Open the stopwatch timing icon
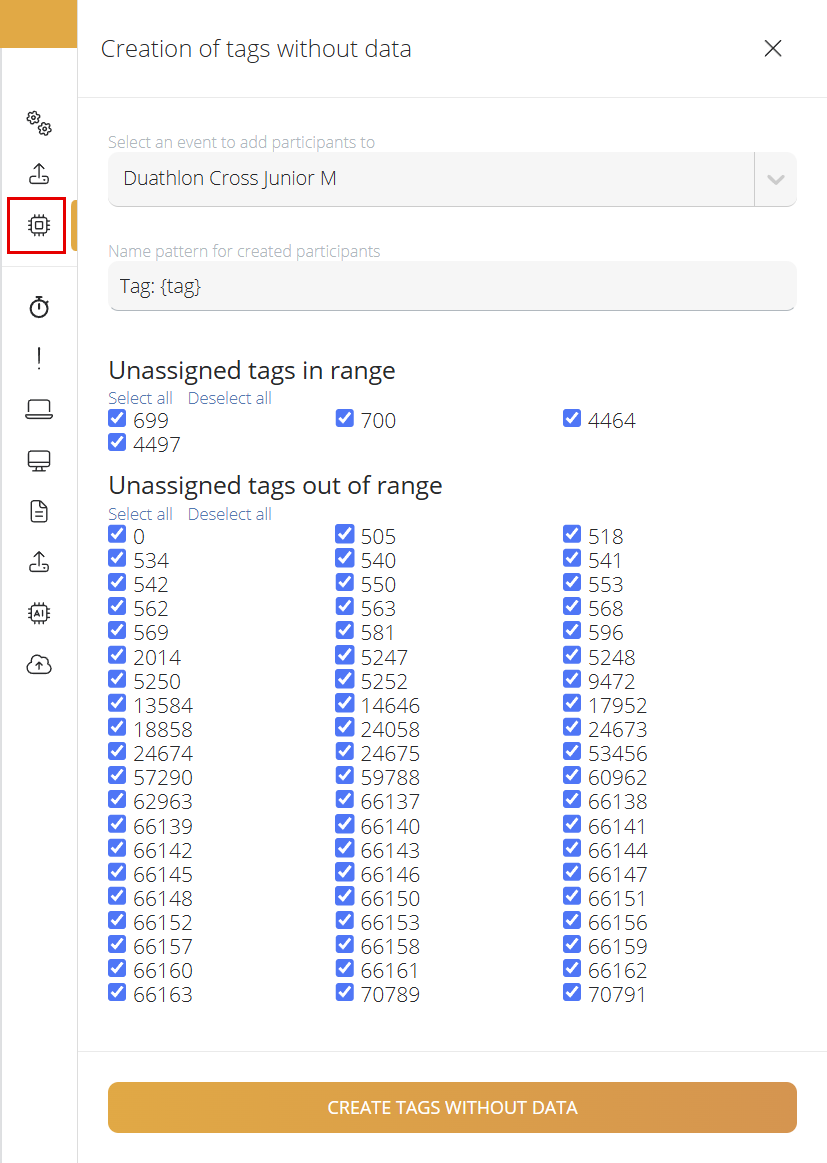 (x=39, y=306)
